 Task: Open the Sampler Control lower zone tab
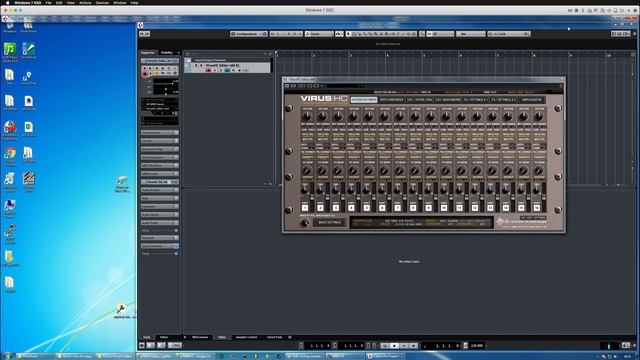tap(247, 337)
